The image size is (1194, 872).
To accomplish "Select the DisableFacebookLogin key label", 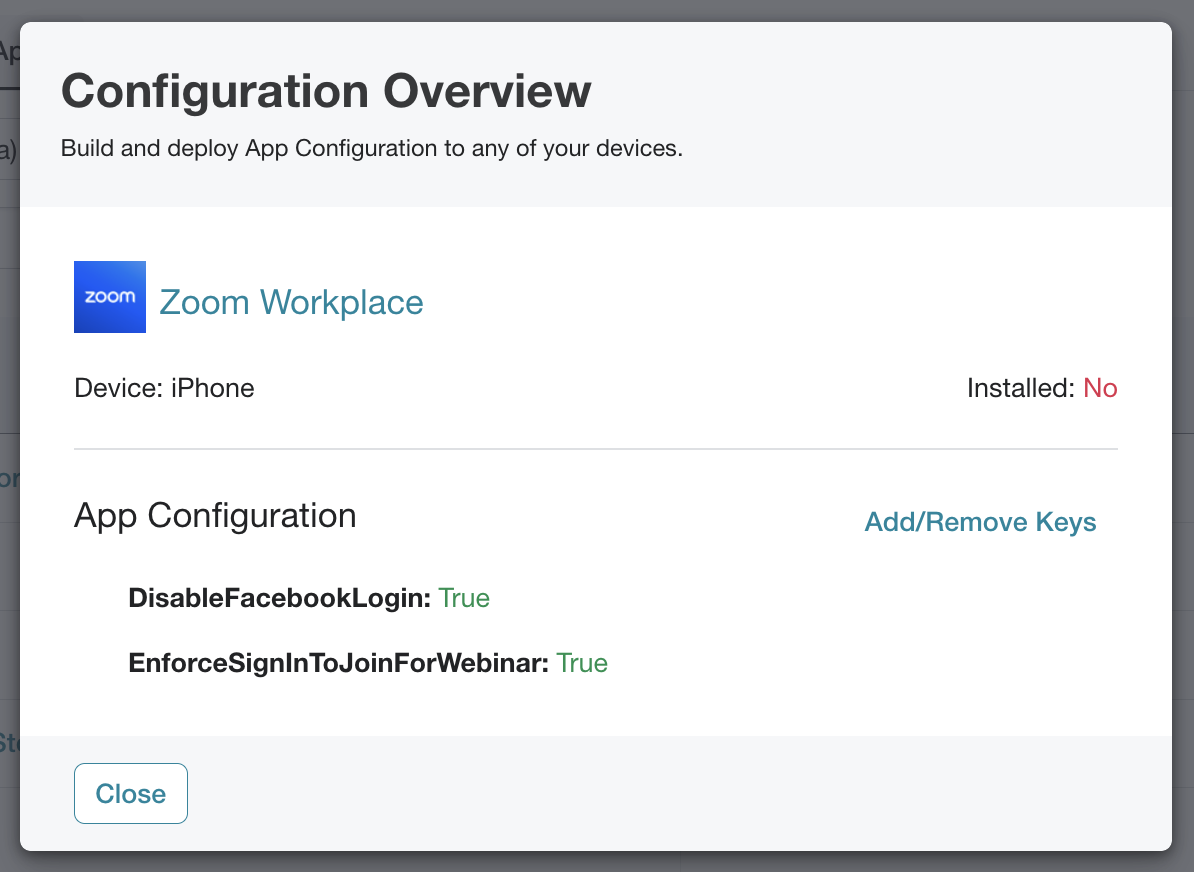I will click(279, 598).
